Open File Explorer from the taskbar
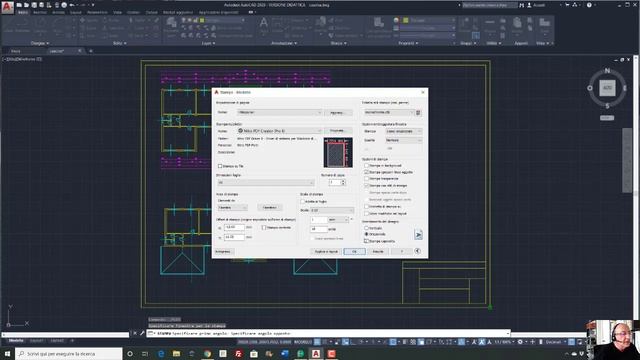The height and width of the screenshot is (360, 640). [x=176, y=353]
